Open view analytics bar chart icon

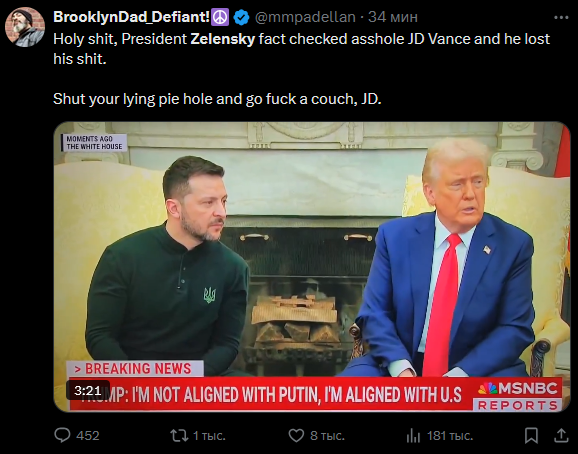point(413,436)
